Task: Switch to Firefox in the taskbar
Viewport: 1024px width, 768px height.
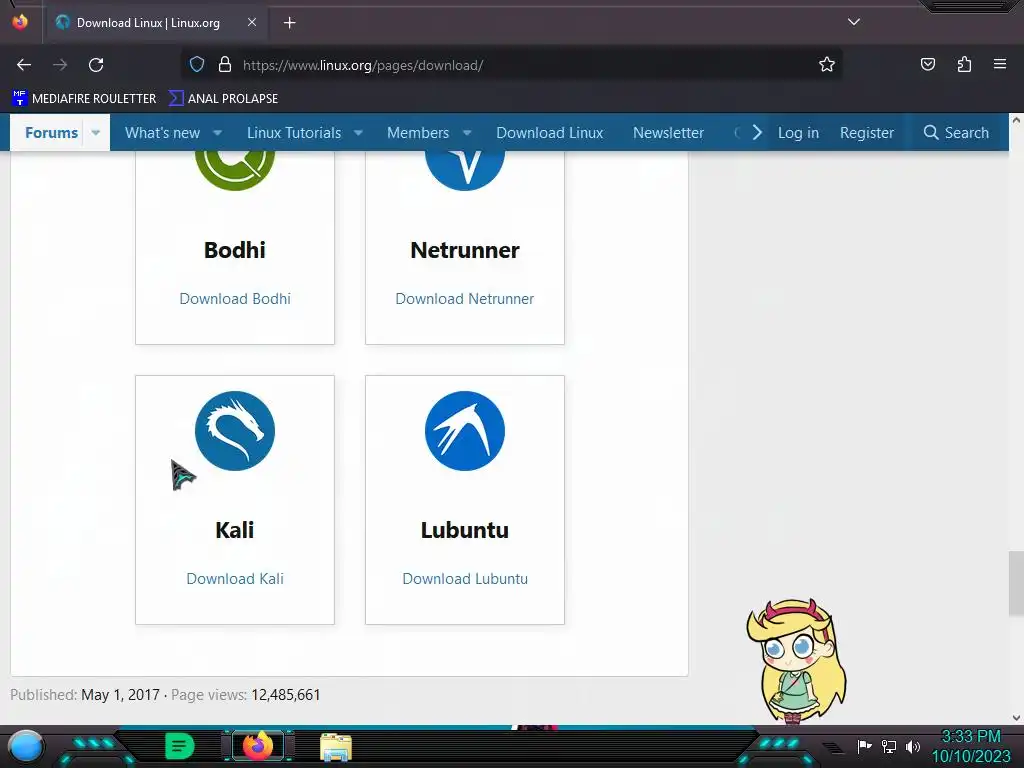Action: pyautogui.click(x=258, y=746)
